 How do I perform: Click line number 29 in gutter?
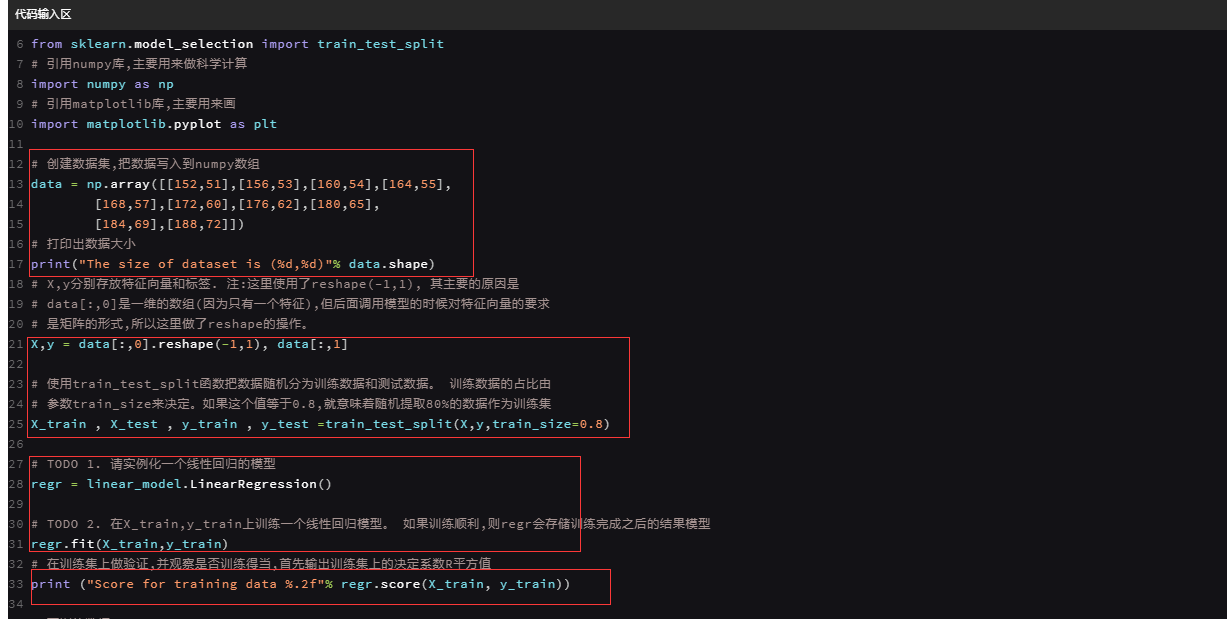click(15, 504)
